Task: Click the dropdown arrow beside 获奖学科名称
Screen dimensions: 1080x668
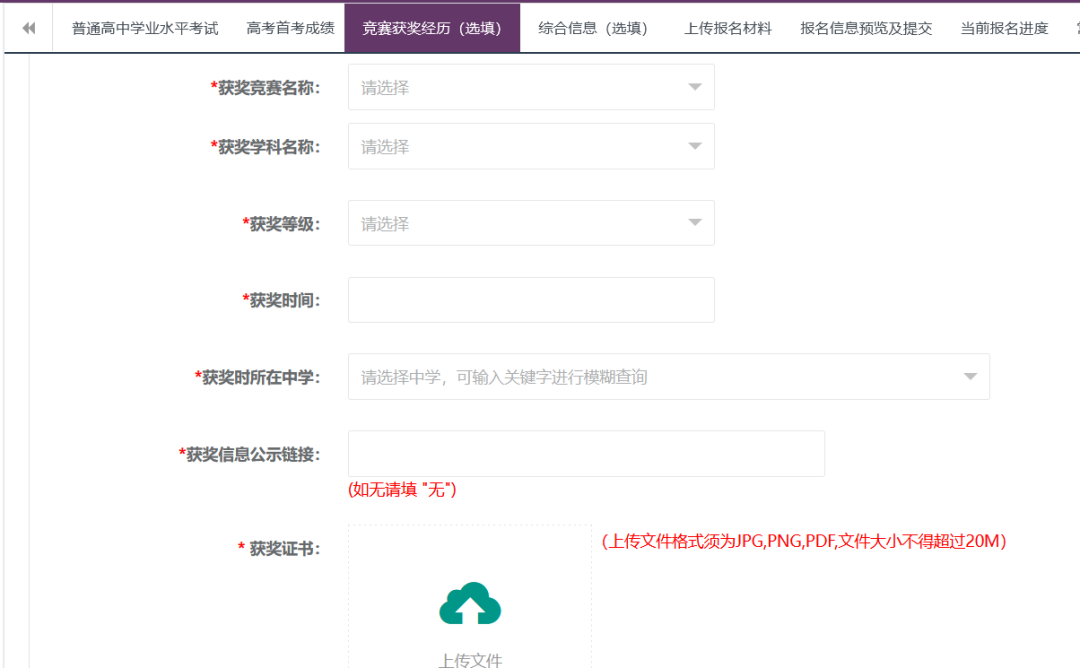Action: point(694,146)
